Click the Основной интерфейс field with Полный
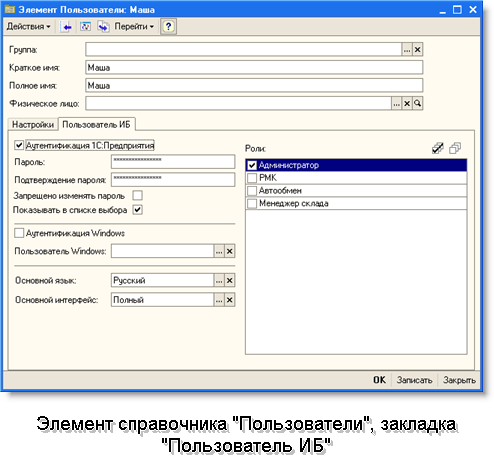This screenshot has height=468, width=494. [x=162, y=300]
